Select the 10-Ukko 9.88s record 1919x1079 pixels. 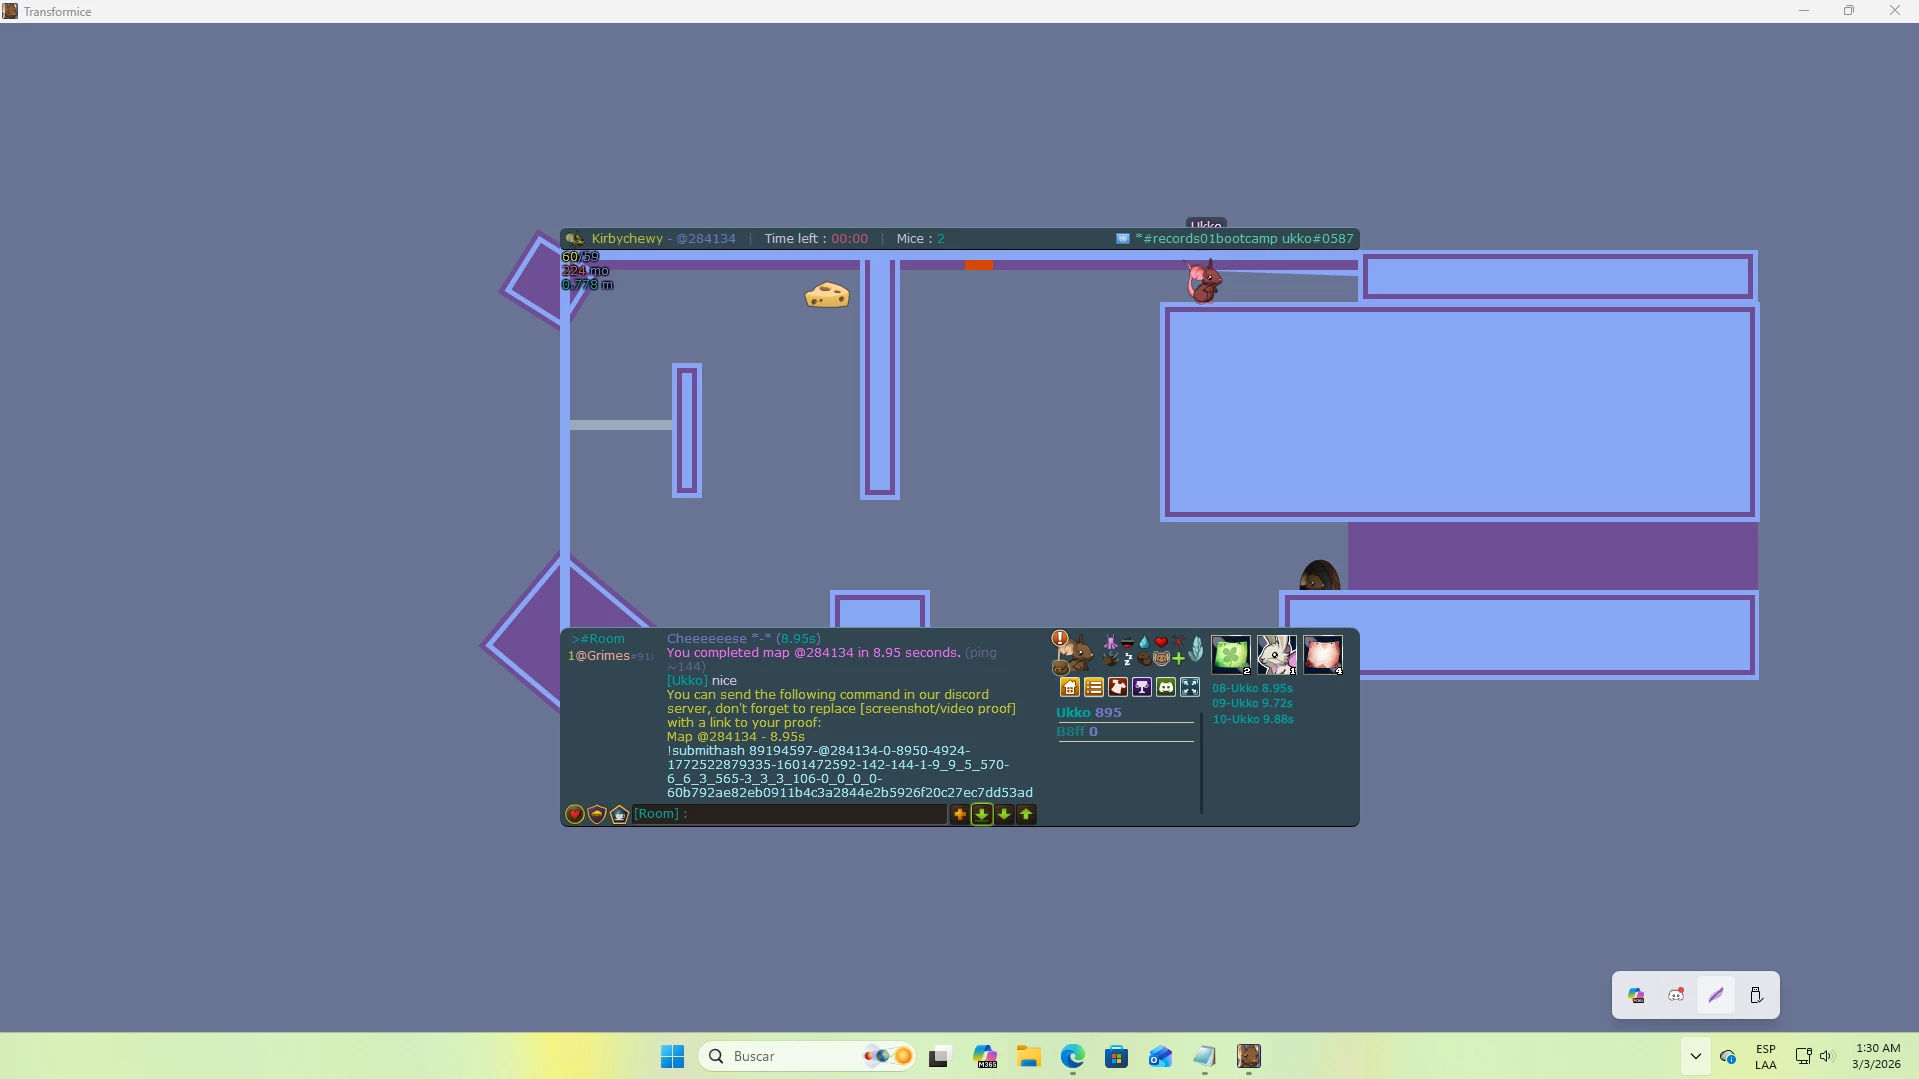[x=1253, y=719]
